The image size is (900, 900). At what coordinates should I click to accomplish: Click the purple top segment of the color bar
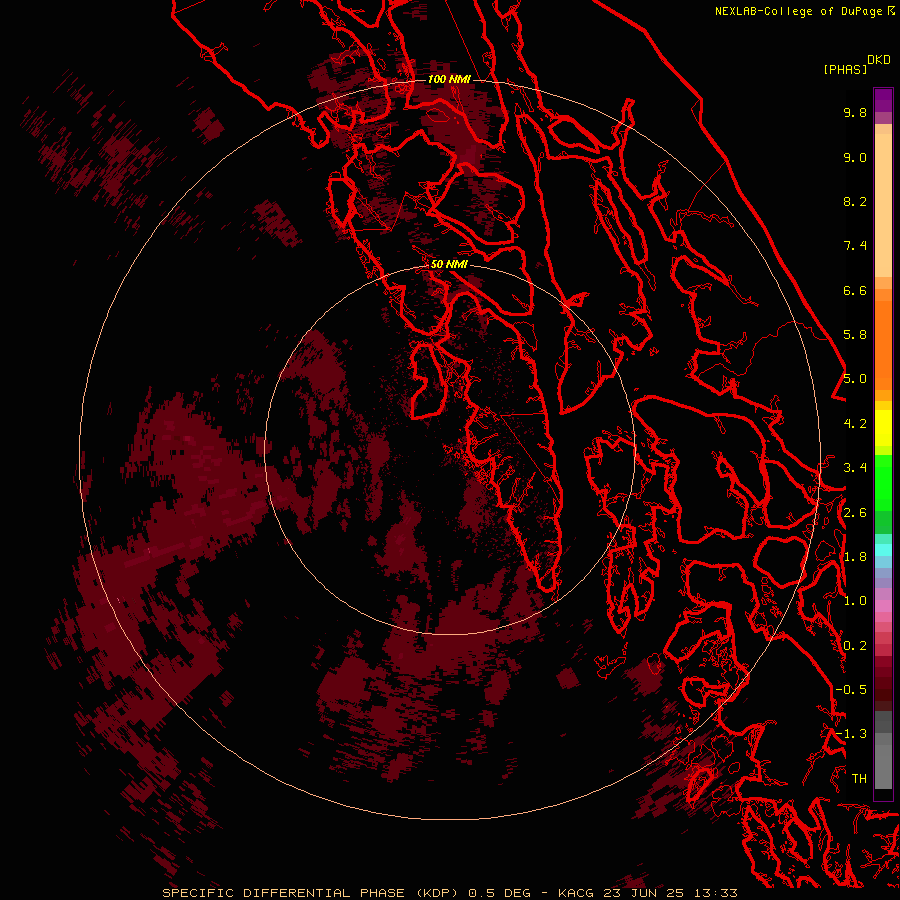(883, 100)
